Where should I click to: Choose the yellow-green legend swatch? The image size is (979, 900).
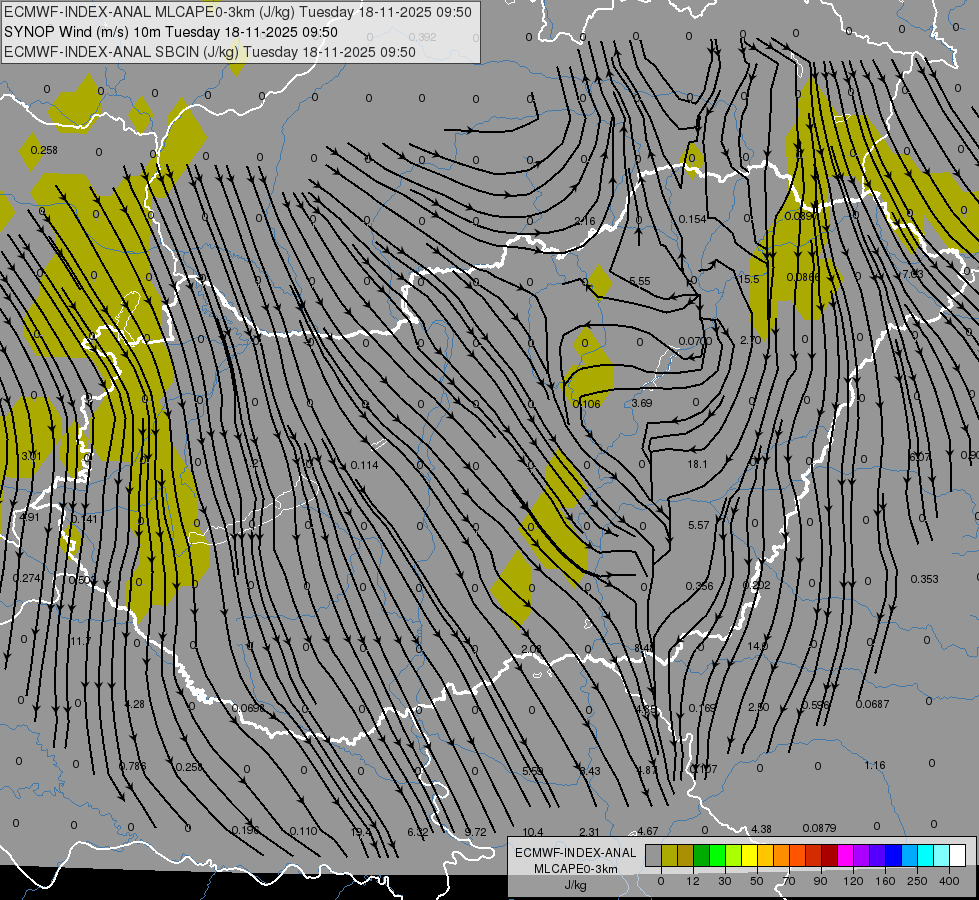(x=734, y=855)
